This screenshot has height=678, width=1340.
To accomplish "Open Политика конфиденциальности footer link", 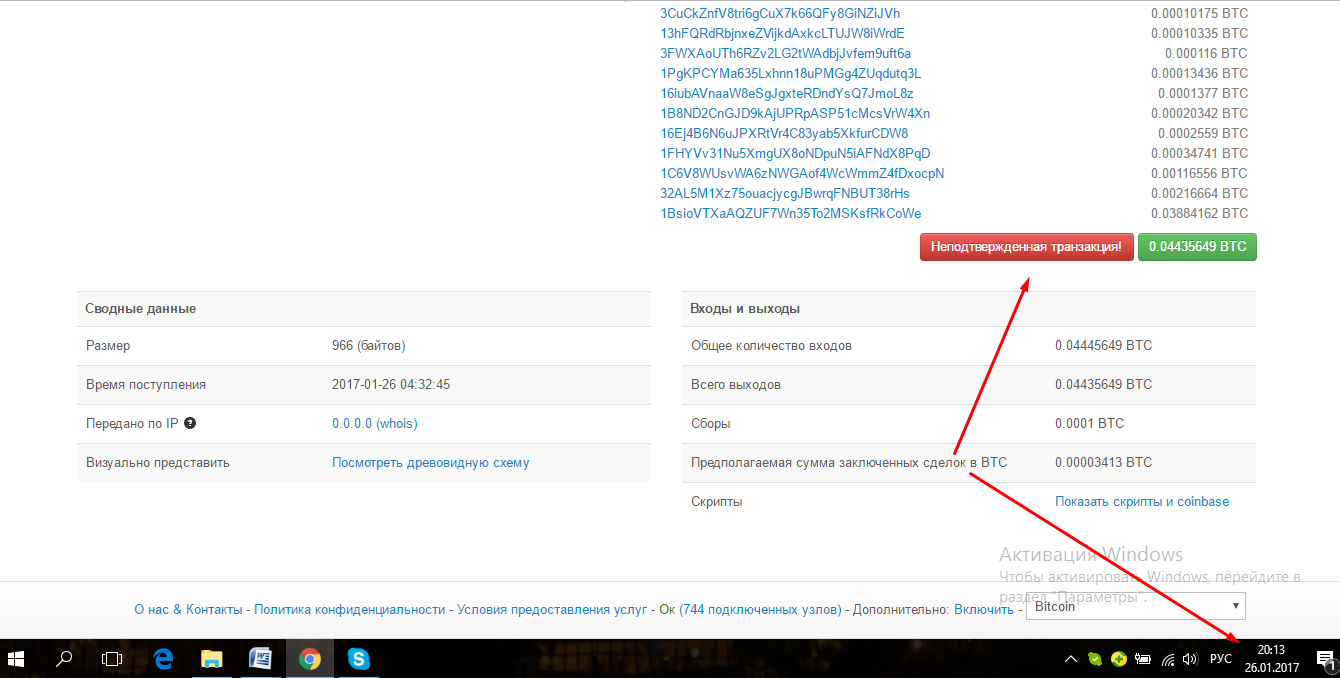I will 350,609.
